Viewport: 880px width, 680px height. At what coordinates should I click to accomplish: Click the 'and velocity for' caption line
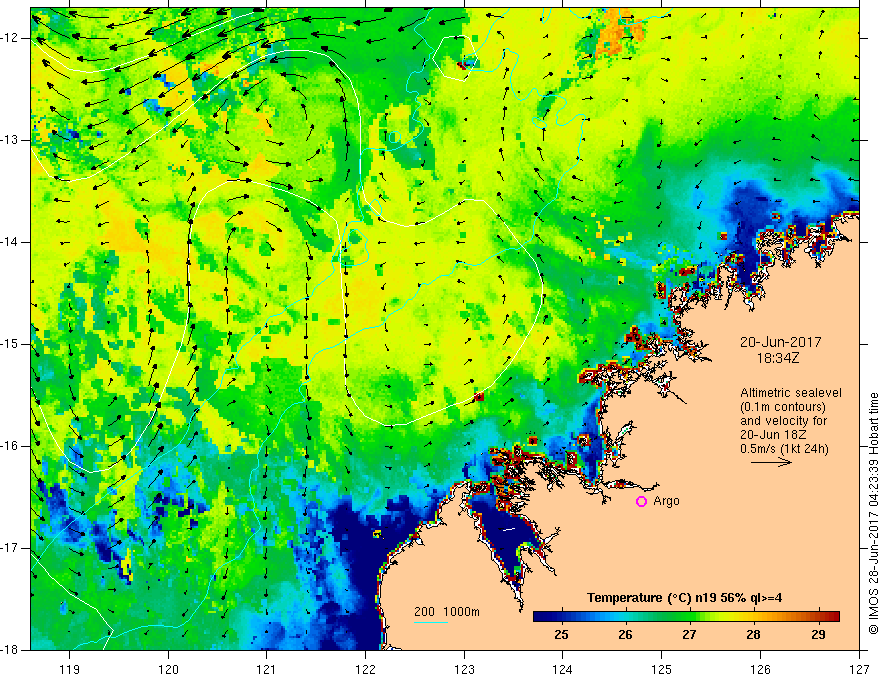coord(783,421)
